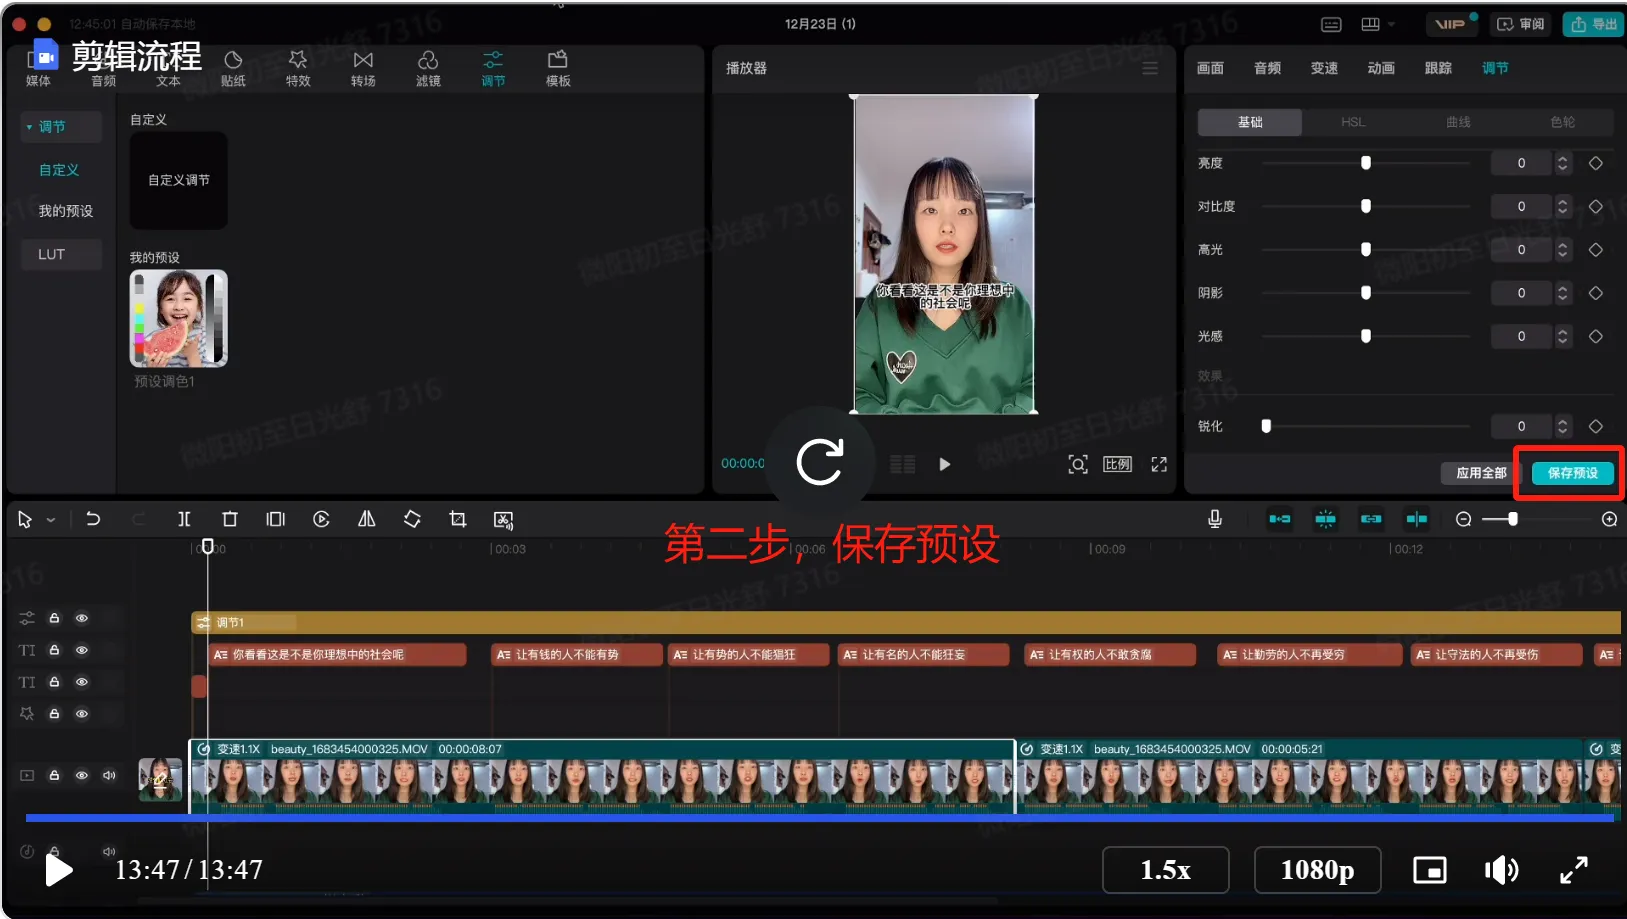Image resolution: width=1627 pixels, height=919 pixels.
Task: Open the 转场 transitions panel
Action: coord(363,68)
